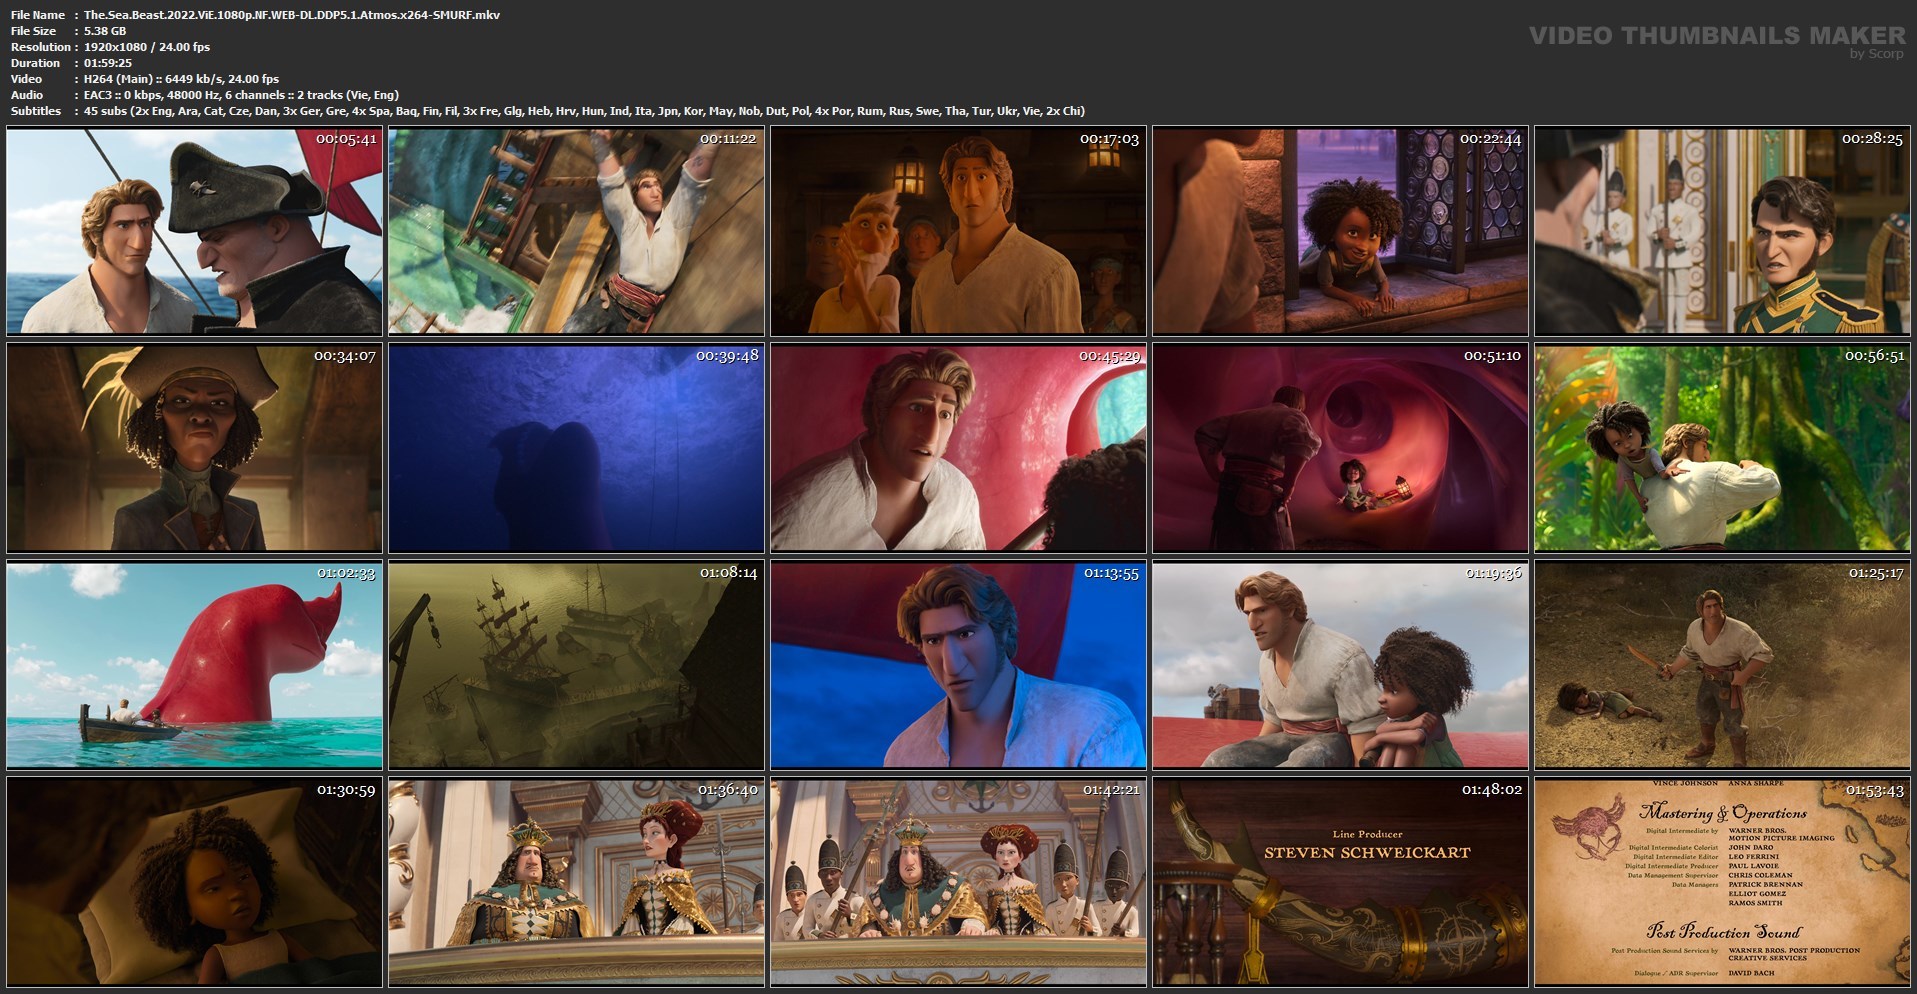Image resolution: width=1917 pixels, height=994 pixels.
Task: Select the thumbnail timestamped 00:45:29
Action: 958,448
